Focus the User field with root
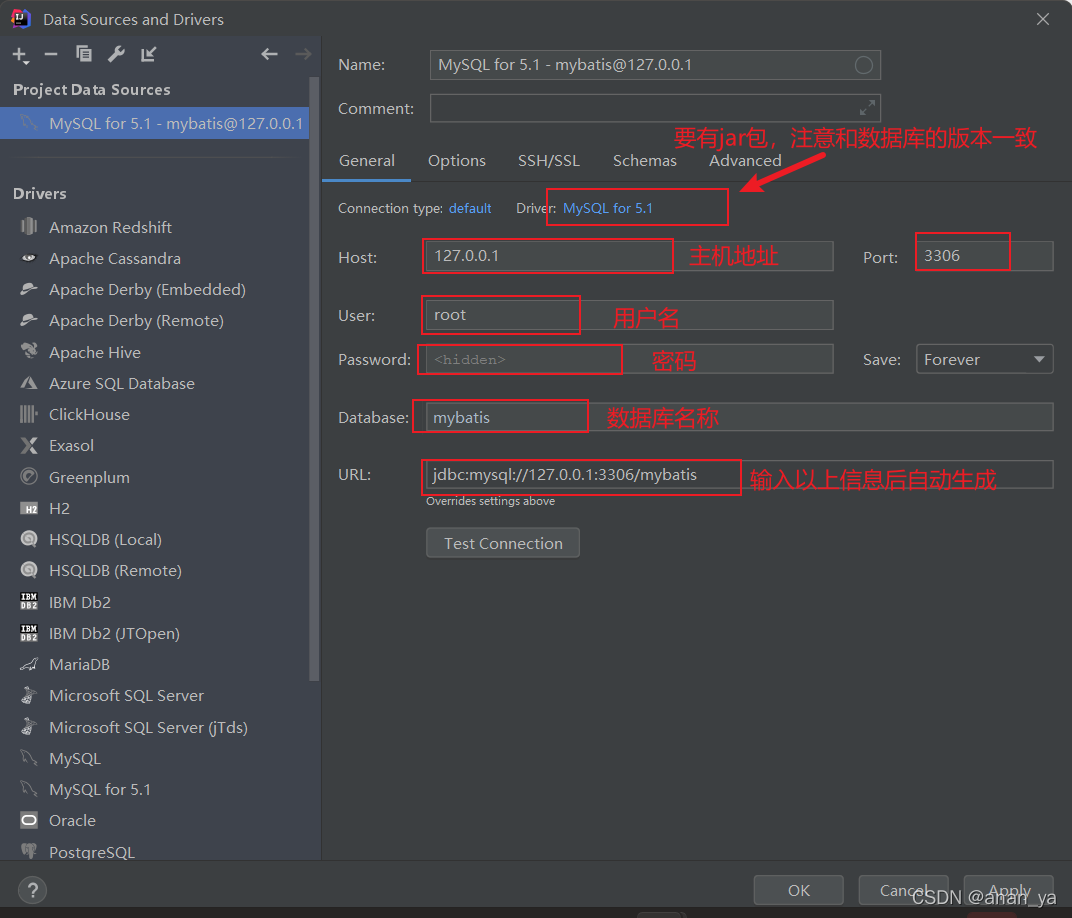 [629, 315]
